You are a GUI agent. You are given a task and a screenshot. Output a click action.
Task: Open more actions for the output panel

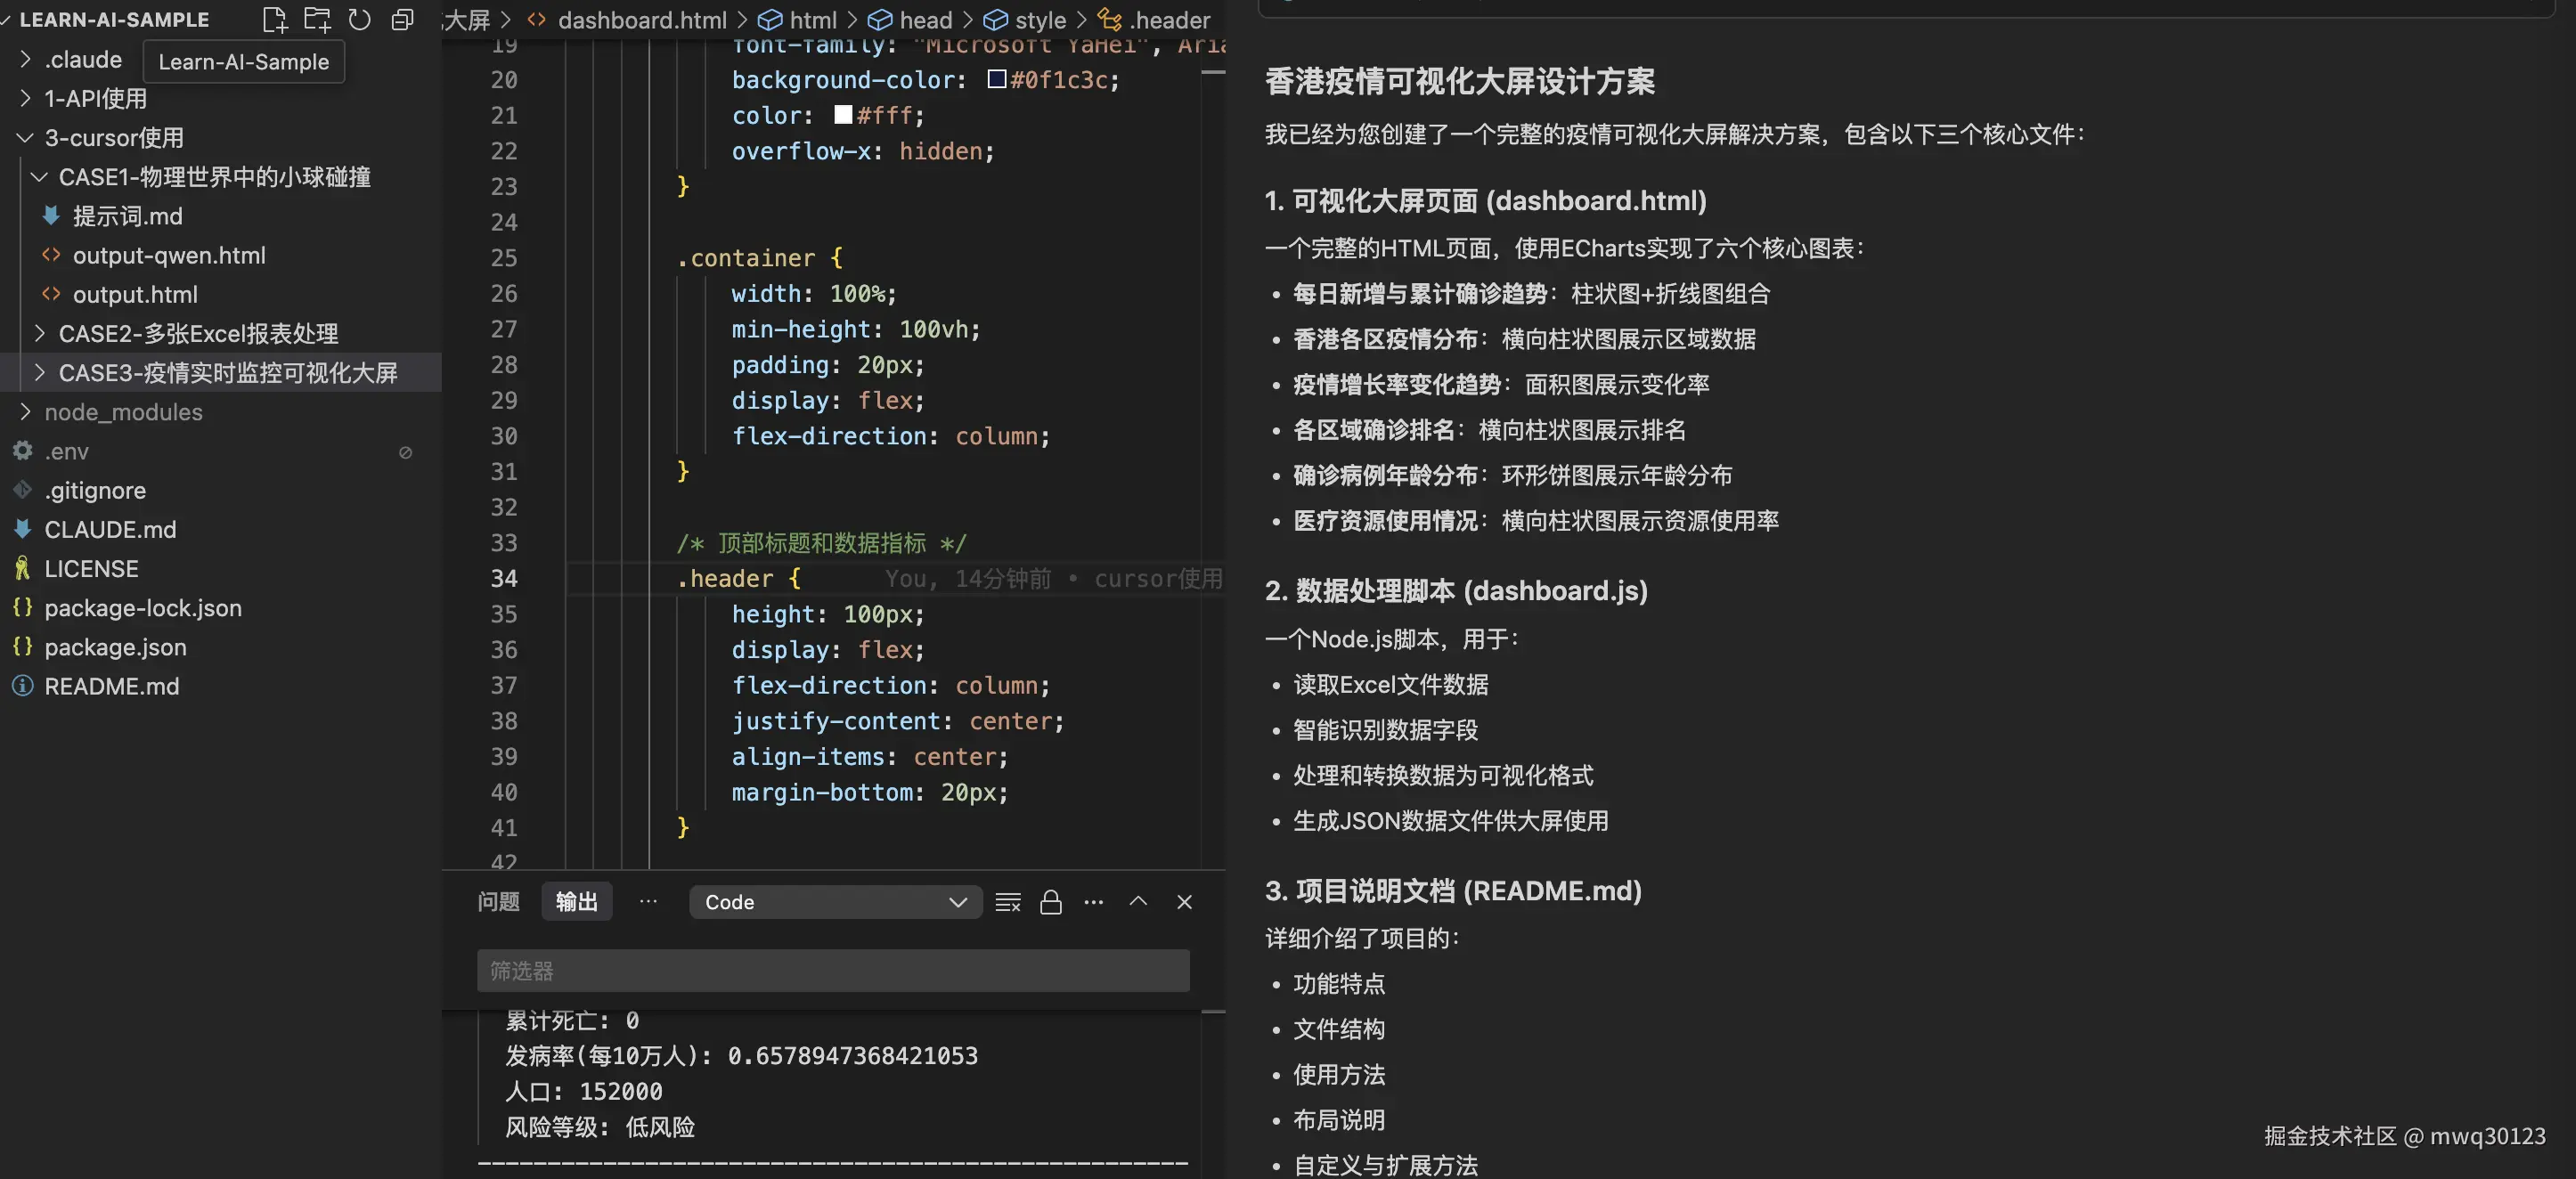(x=1093, y=901)
